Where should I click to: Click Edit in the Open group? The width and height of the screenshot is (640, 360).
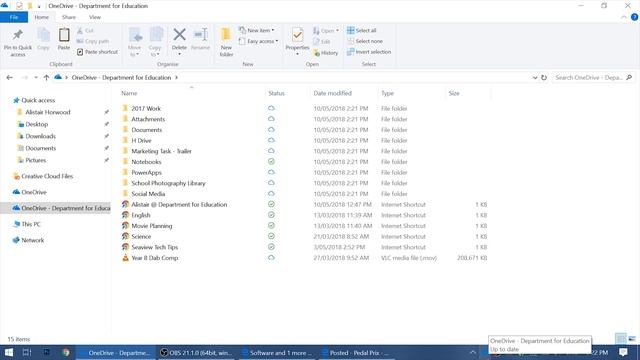tap(322, 42)
